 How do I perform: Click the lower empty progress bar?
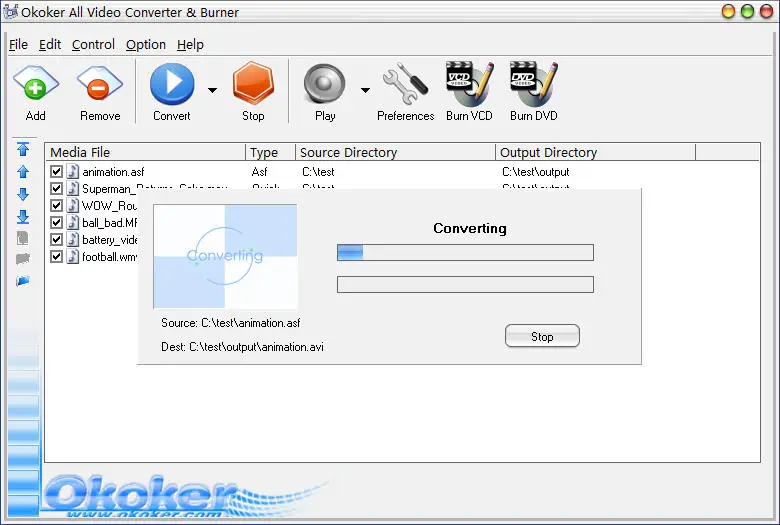pyautogui.click(x=465, y=284)
